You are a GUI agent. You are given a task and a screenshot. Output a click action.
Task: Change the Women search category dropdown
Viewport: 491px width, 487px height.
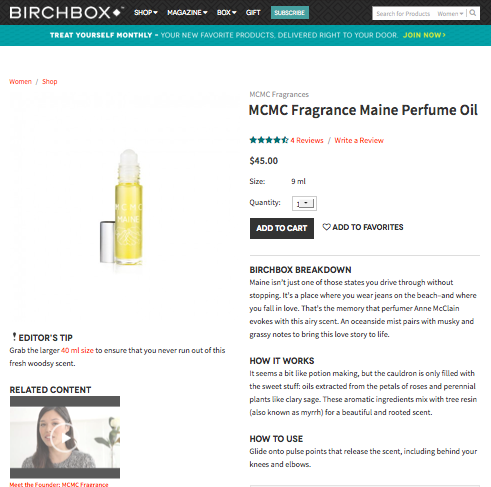click(450, 14)
